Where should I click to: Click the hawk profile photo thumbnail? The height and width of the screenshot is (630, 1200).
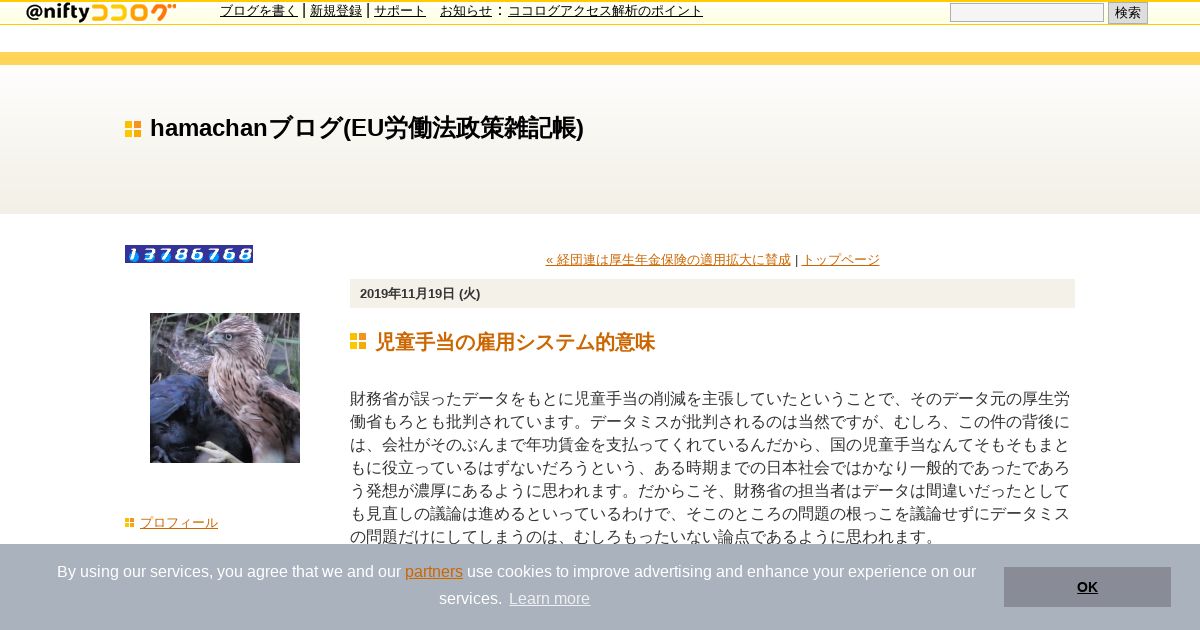click(225, 388)
